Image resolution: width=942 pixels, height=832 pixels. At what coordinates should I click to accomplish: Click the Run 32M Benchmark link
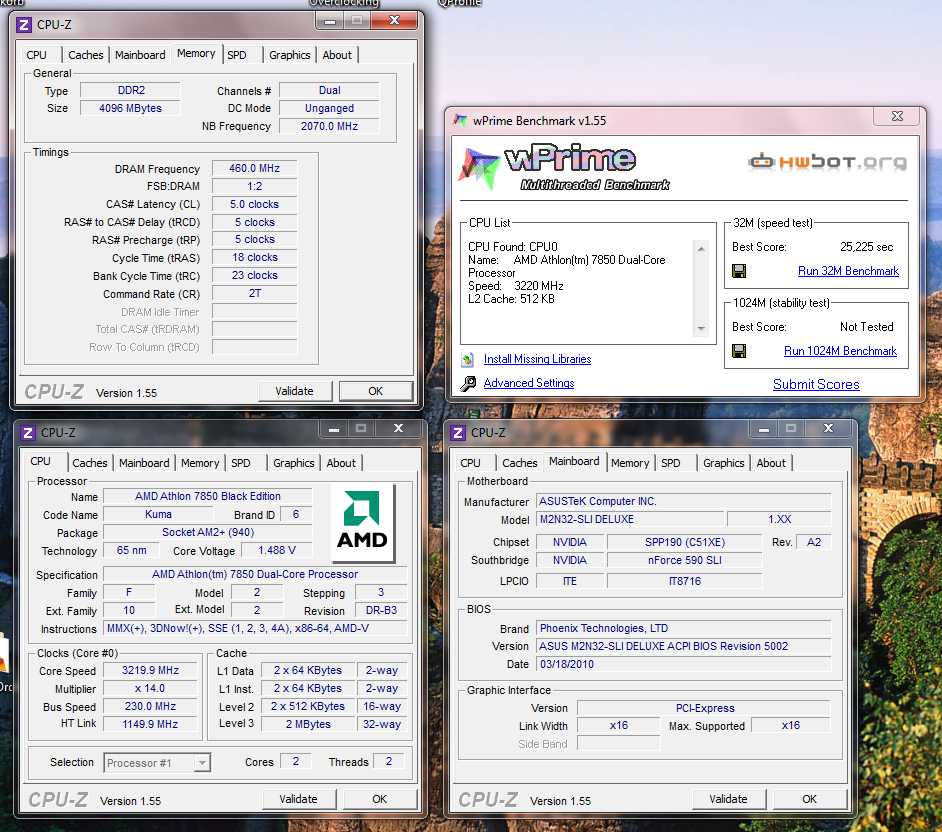coord(848,271)
